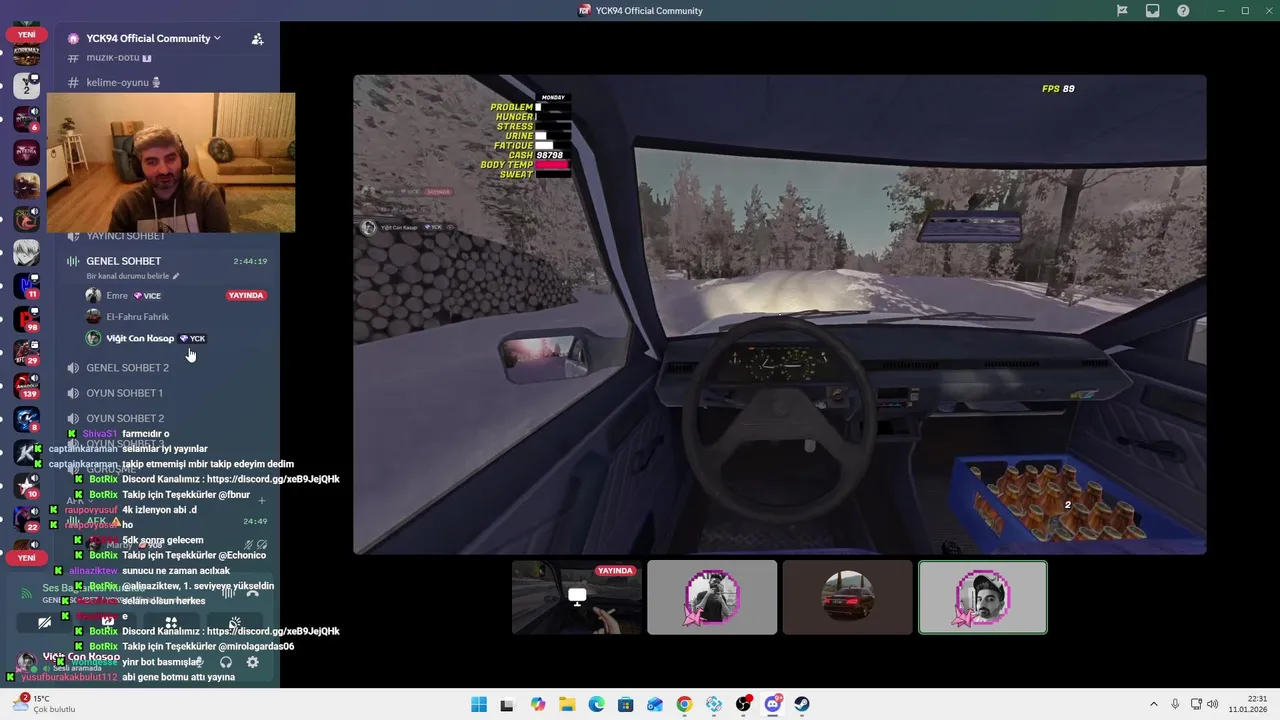The width and height of the screenshot is (1280, 720).
Task: Open Discord help question mark icon
Action: pos(1183,11)
